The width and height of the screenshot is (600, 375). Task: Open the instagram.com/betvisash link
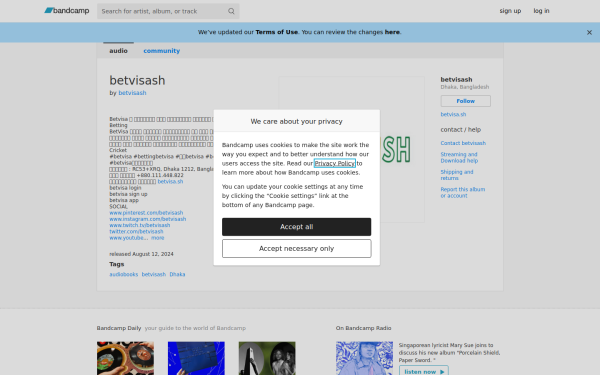click(148, 219)
